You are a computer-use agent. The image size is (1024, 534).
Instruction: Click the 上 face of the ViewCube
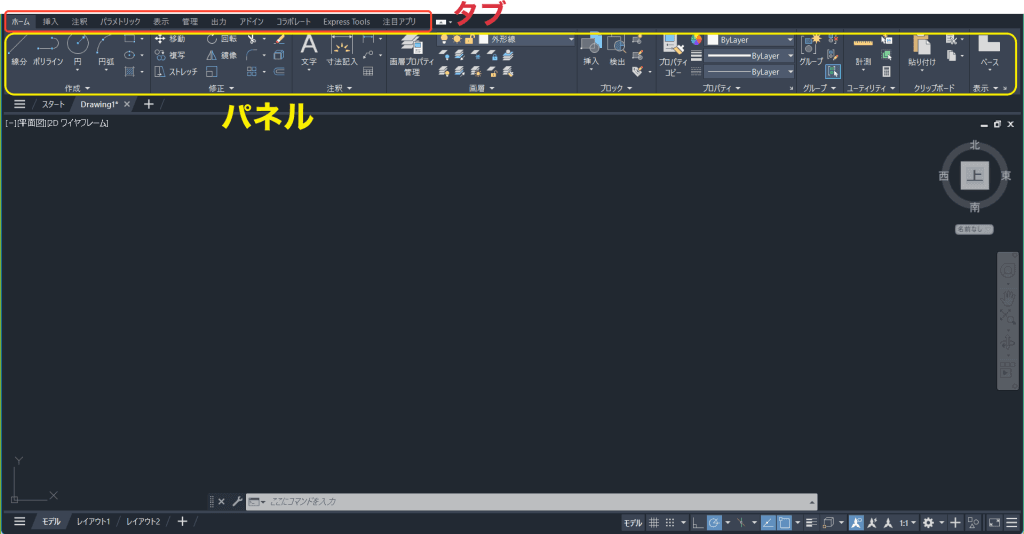click(974, 175)
